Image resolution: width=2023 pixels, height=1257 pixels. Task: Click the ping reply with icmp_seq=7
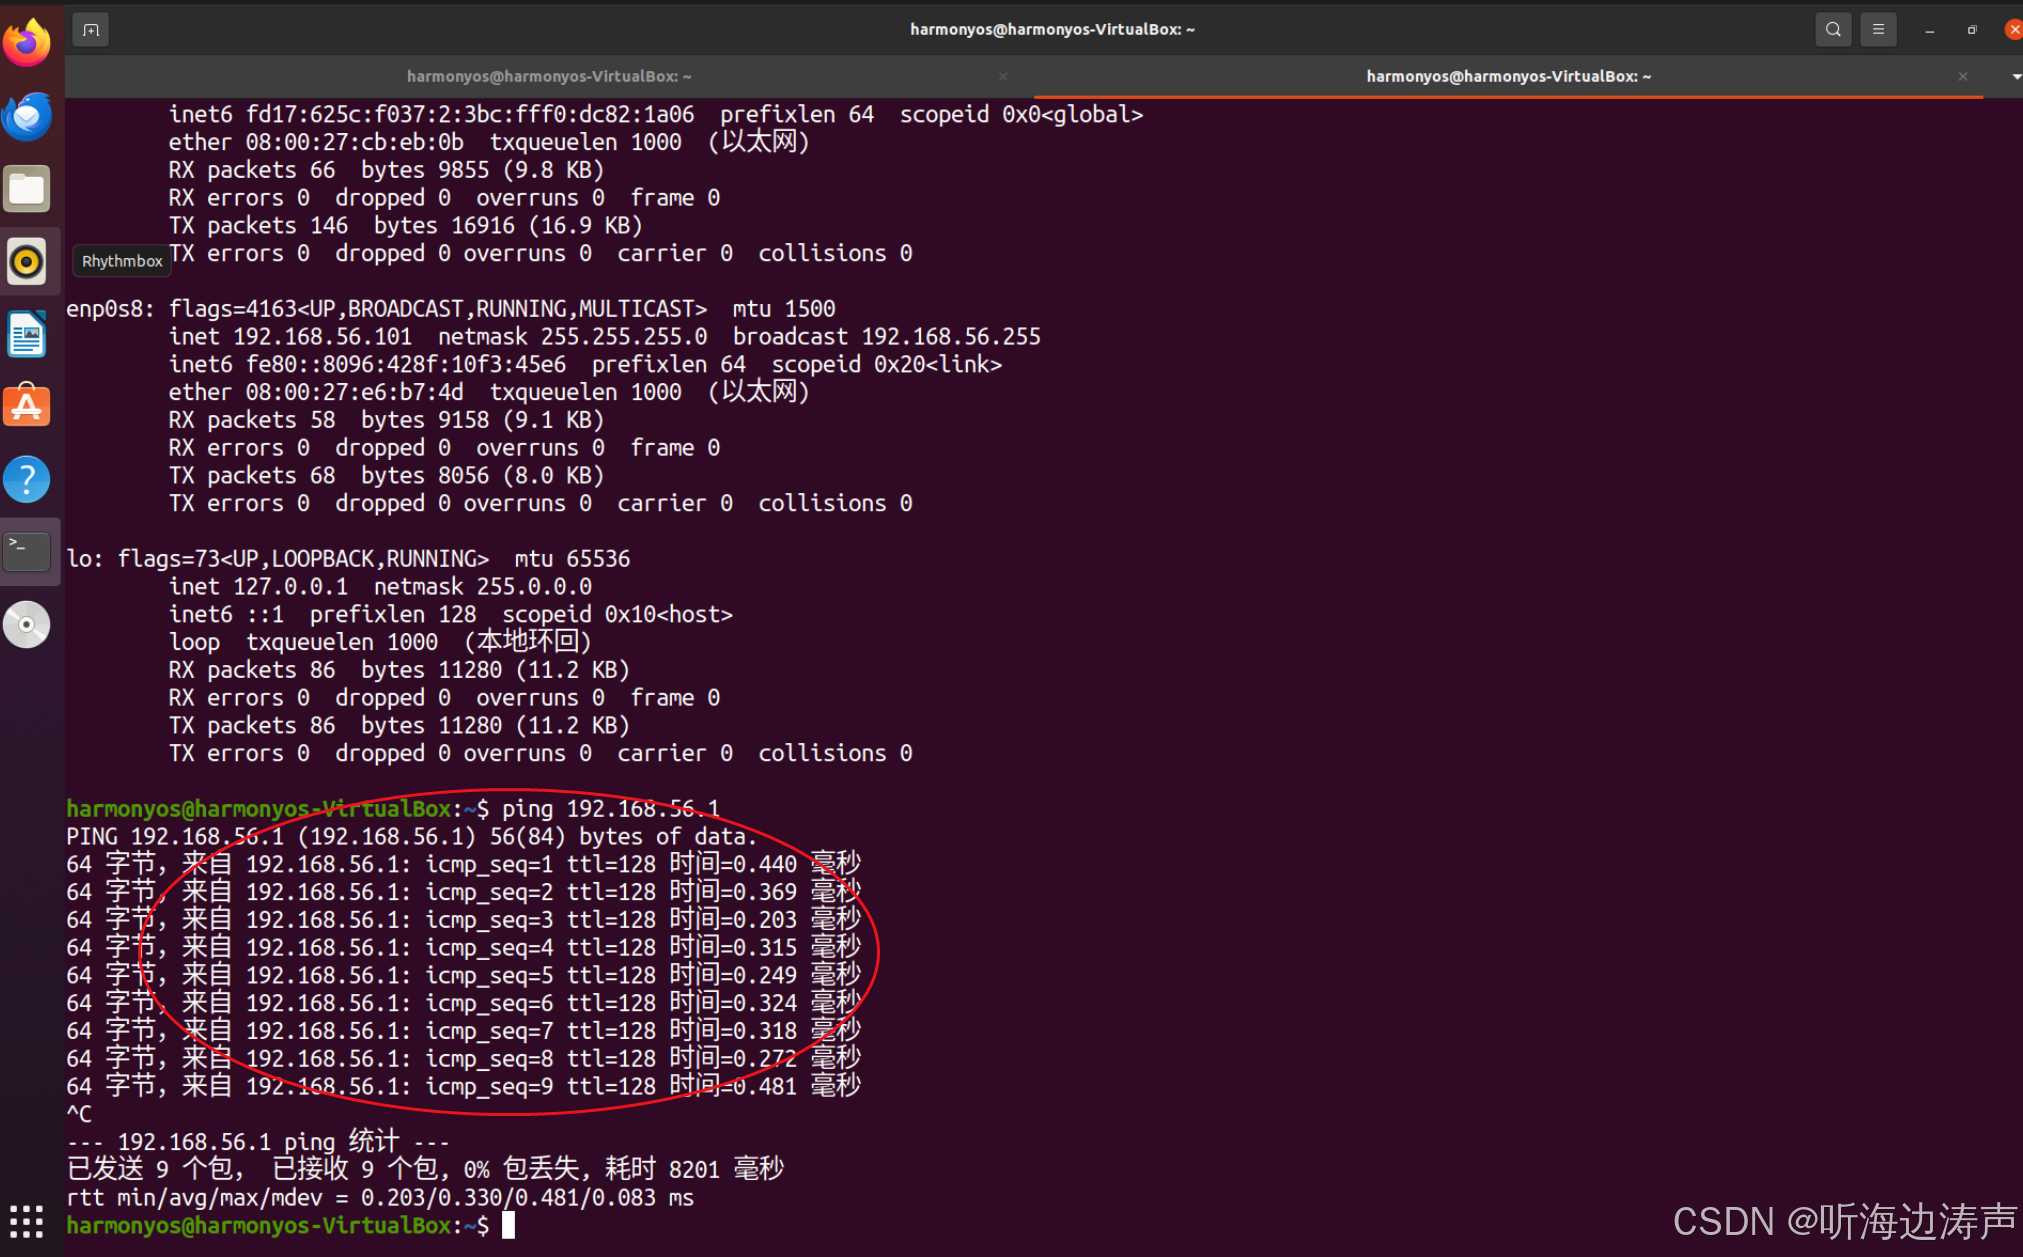[464, 1031]
